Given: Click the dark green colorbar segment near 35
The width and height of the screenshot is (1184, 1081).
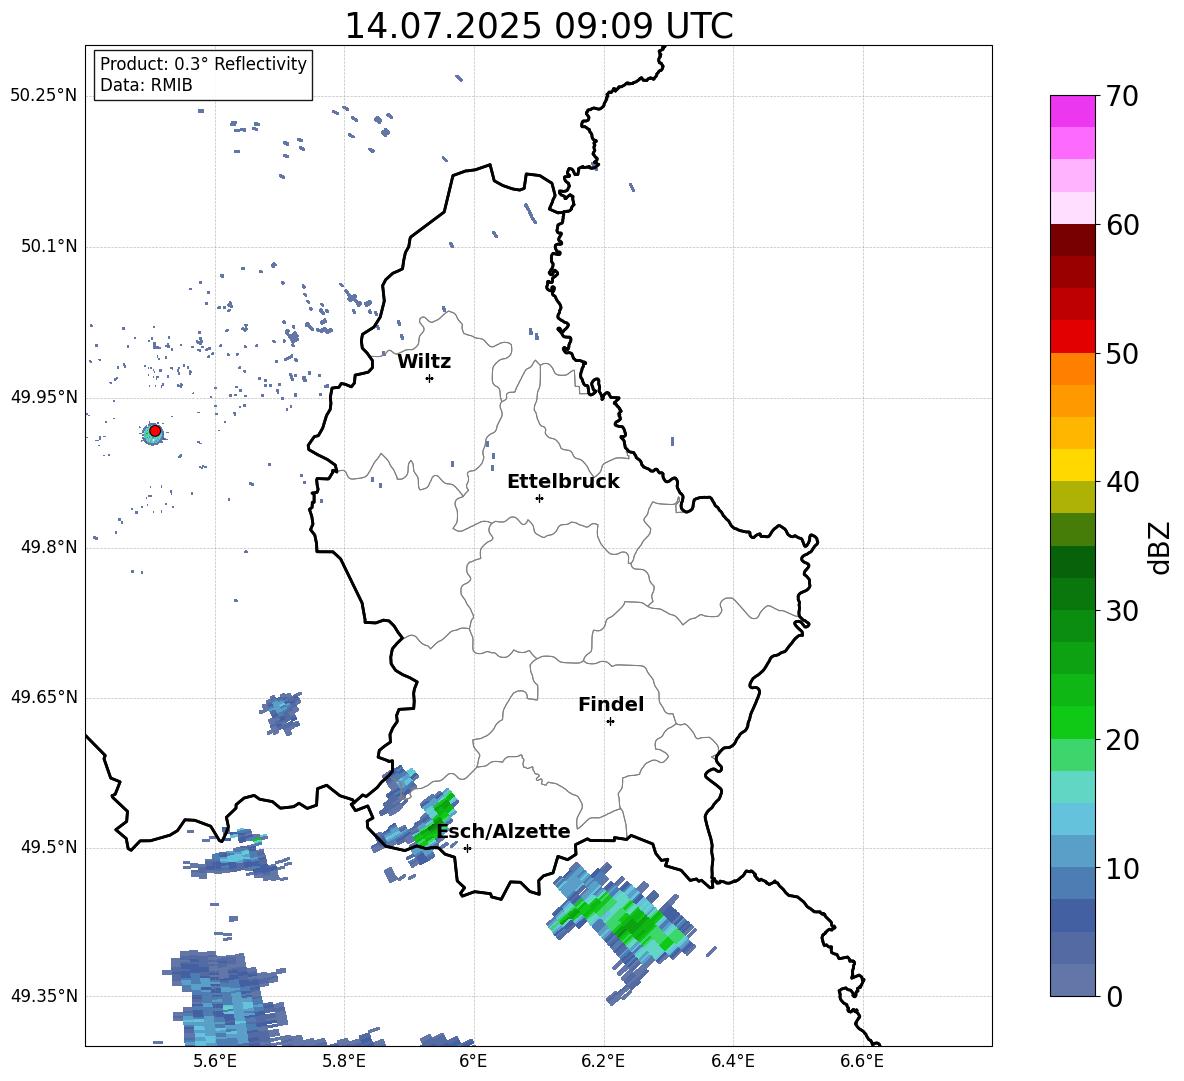Looking at the screenshot, I should pos(1072,562).
